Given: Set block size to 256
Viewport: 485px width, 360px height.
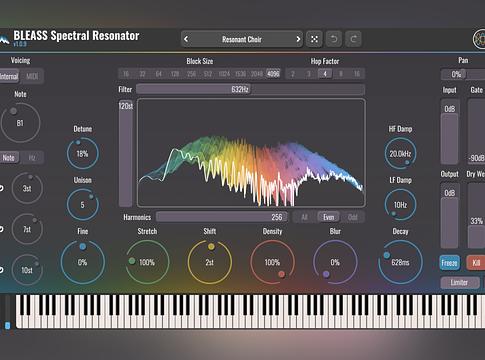Looking at the screenshot, I should point(191,74).
